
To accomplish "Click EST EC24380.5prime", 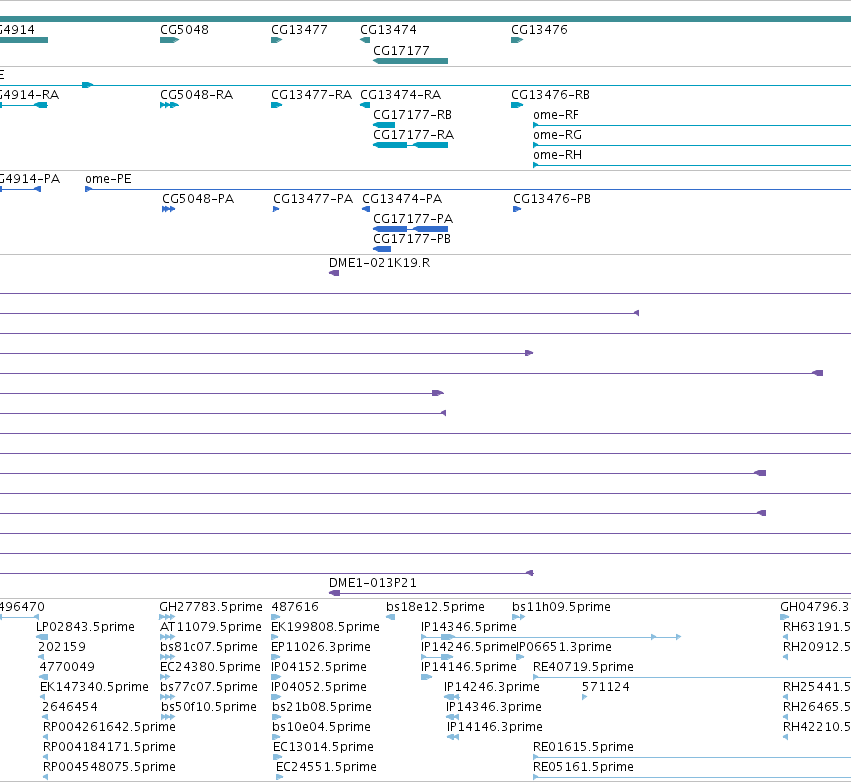I will 211,667.
